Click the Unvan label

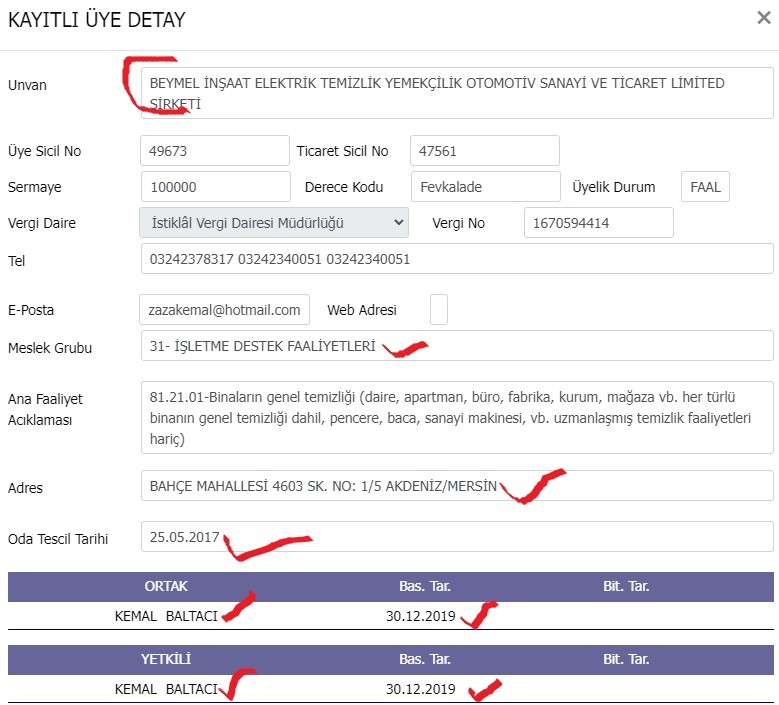point(27,85)
